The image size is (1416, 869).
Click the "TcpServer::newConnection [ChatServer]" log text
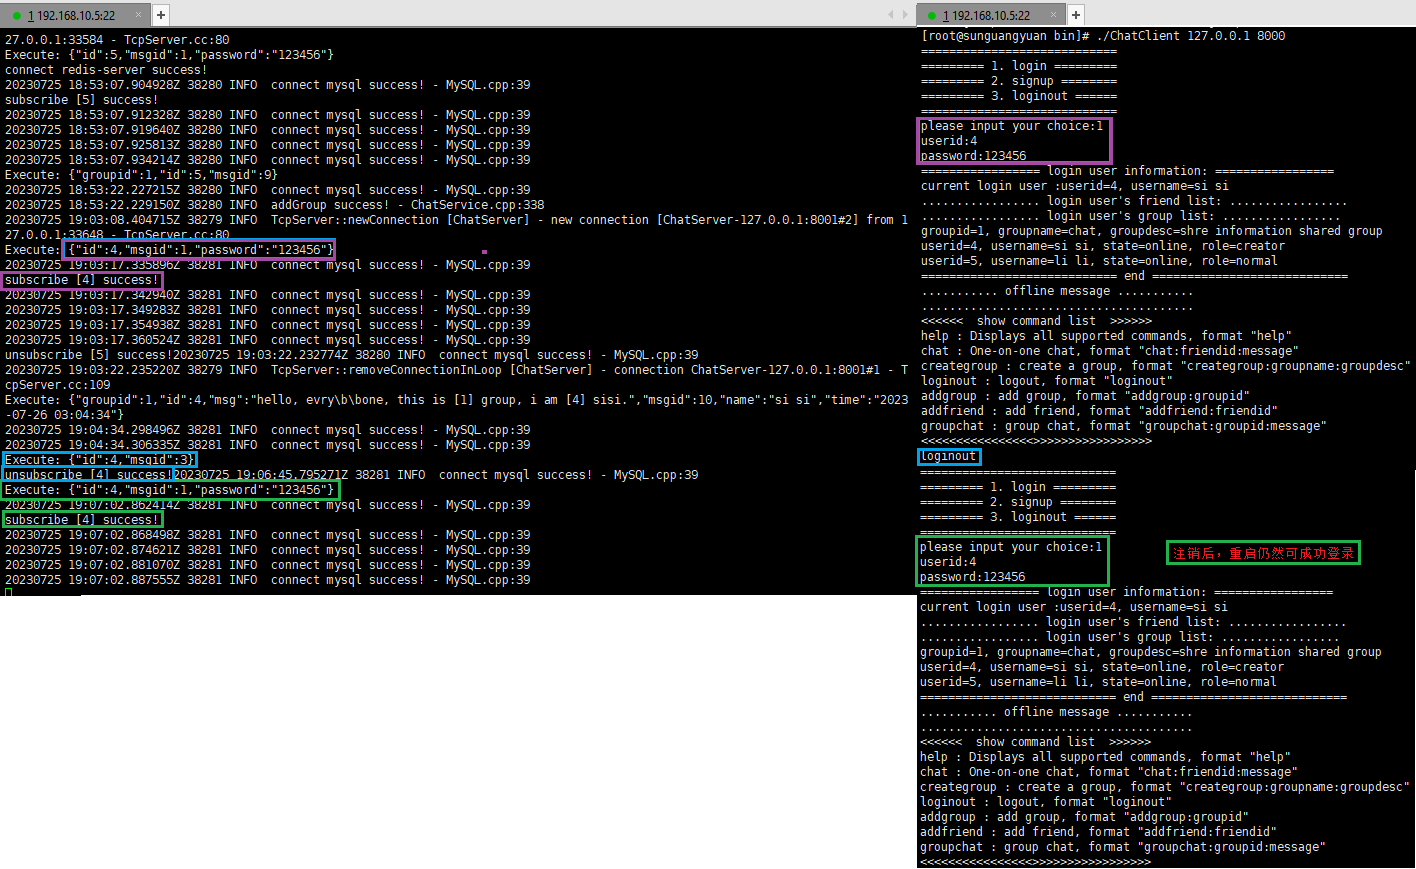pos(400,220)
